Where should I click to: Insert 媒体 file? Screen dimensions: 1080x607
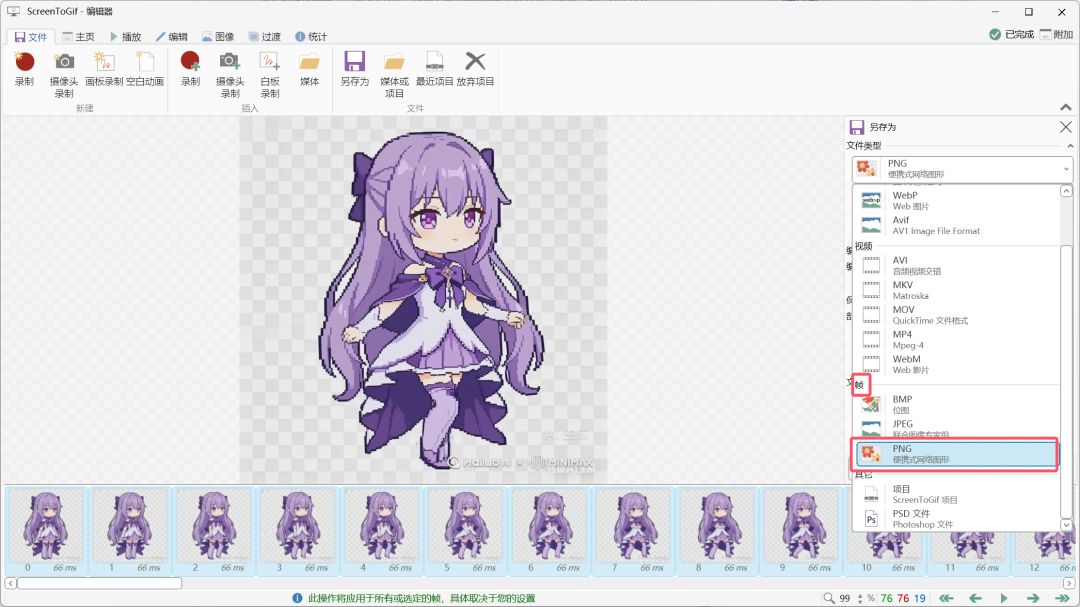tap(309, 69)
